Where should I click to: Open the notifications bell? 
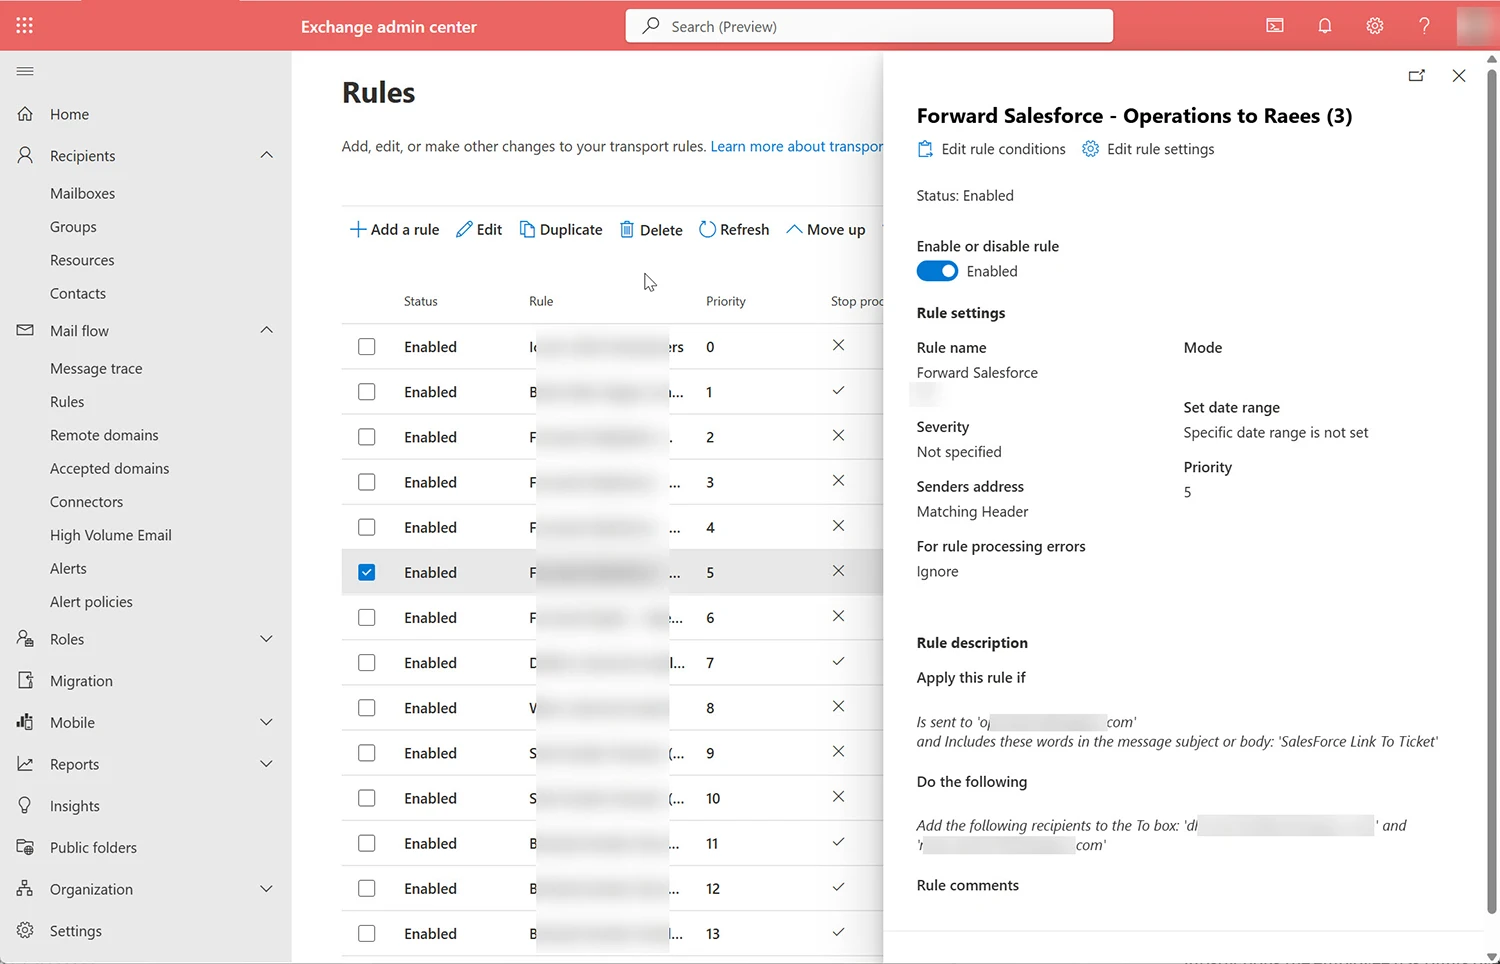[x=1325, y=26]
